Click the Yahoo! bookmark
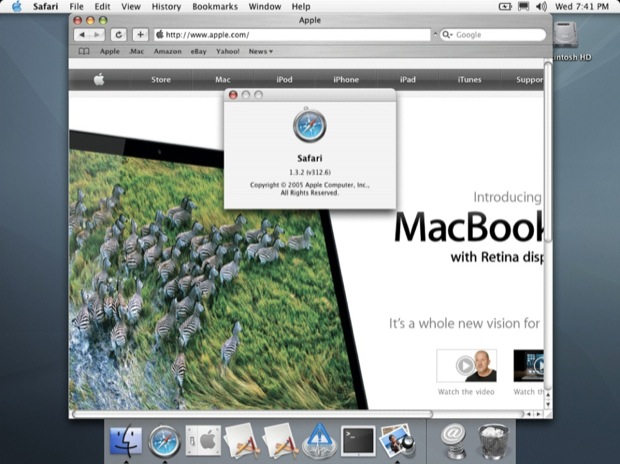This screenshot has width=620, height=464. pos(228,51)
